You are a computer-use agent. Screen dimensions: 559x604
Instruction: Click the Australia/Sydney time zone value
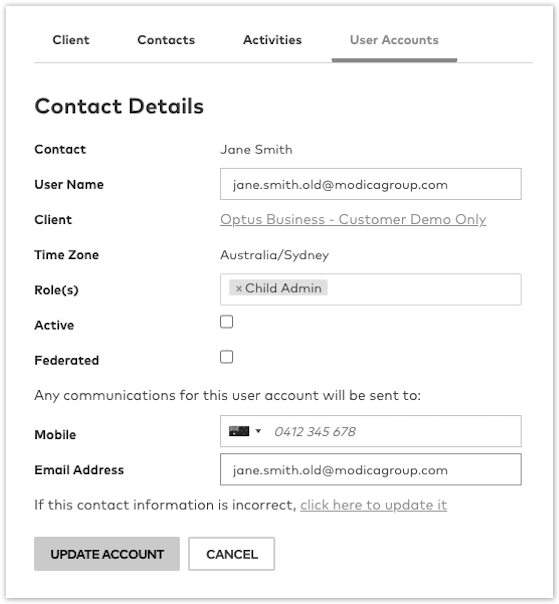point(274,255)
